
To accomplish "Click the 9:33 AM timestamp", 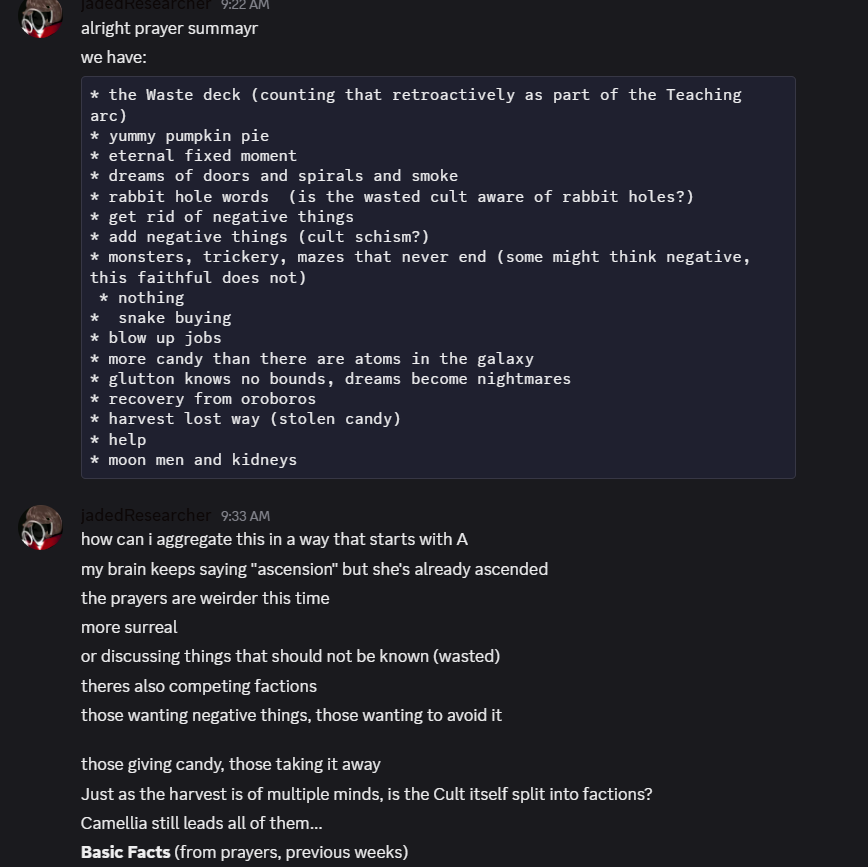I will point(245,516).
